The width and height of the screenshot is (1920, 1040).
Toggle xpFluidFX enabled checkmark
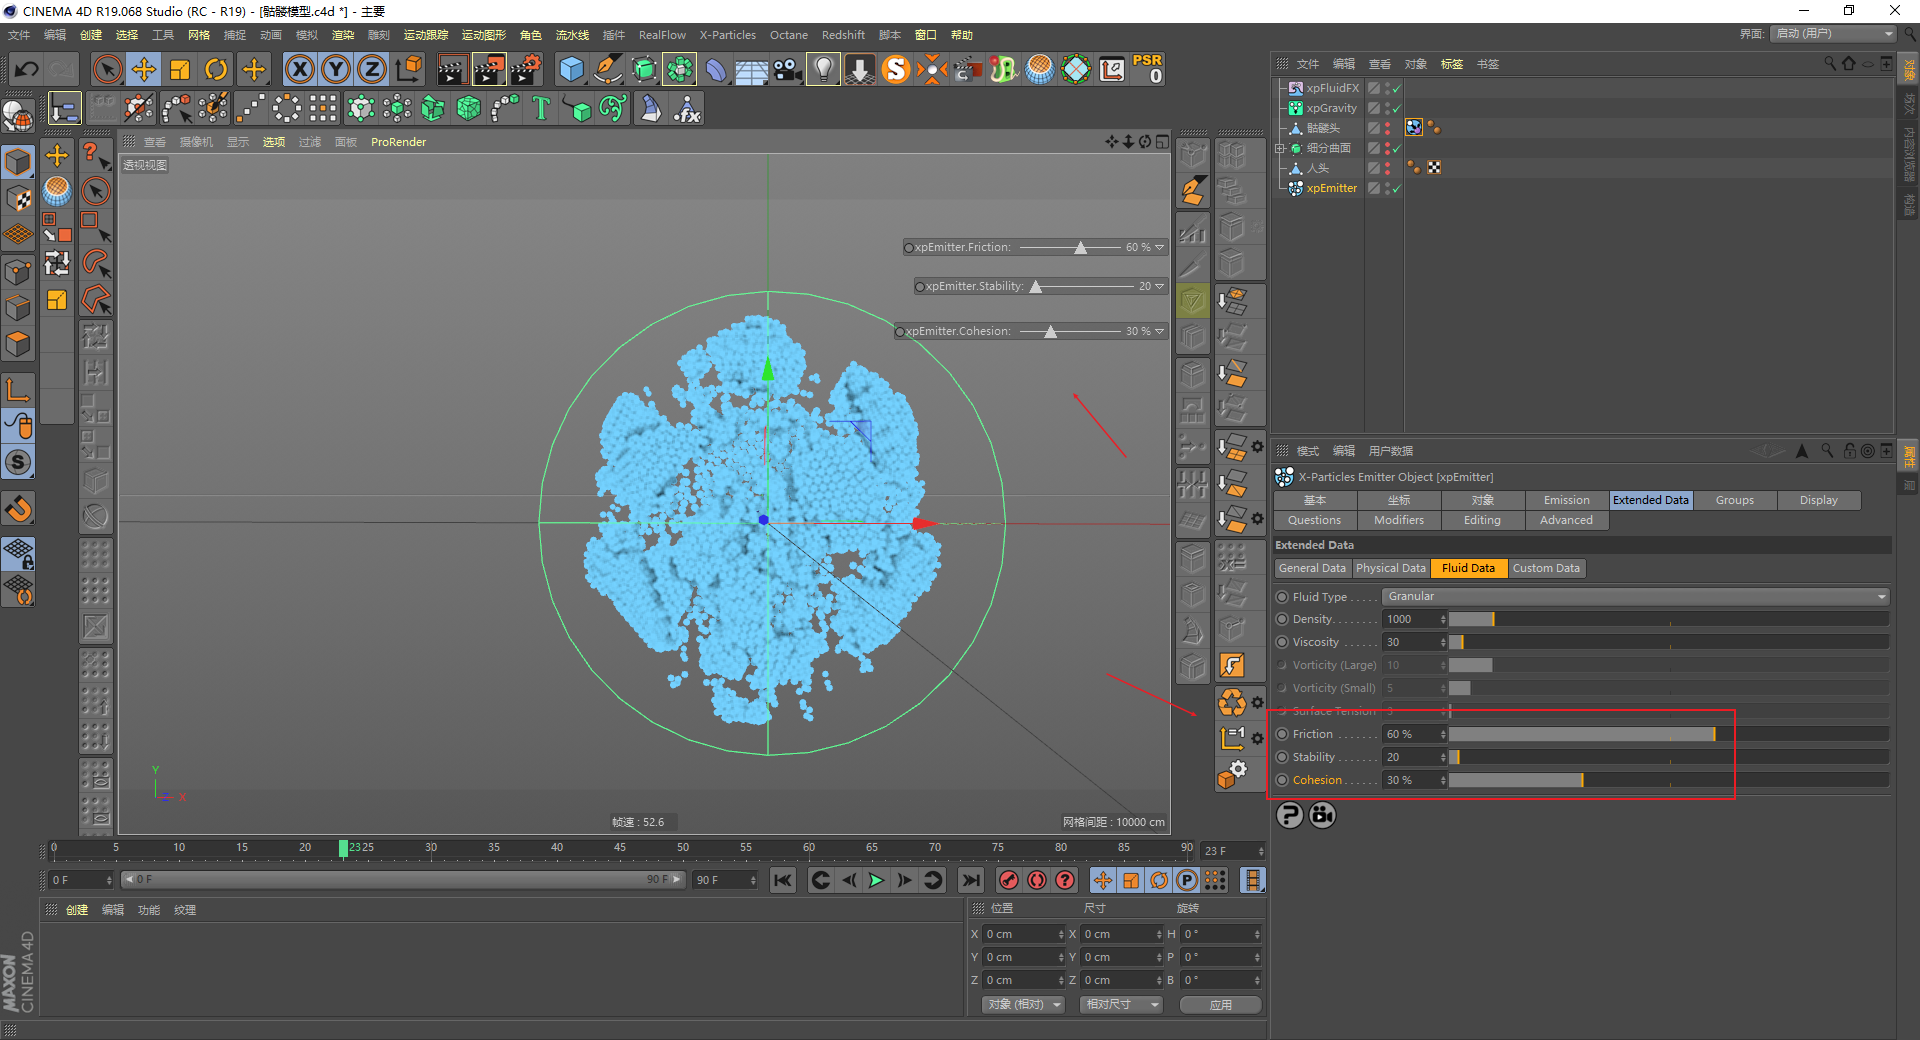pos(1396,88)
